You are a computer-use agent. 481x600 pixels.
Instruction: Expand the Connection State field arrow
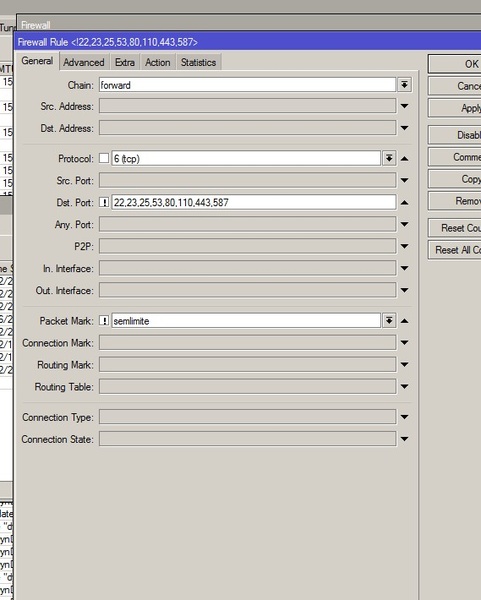pyautogui.click(x=404, y=439)
